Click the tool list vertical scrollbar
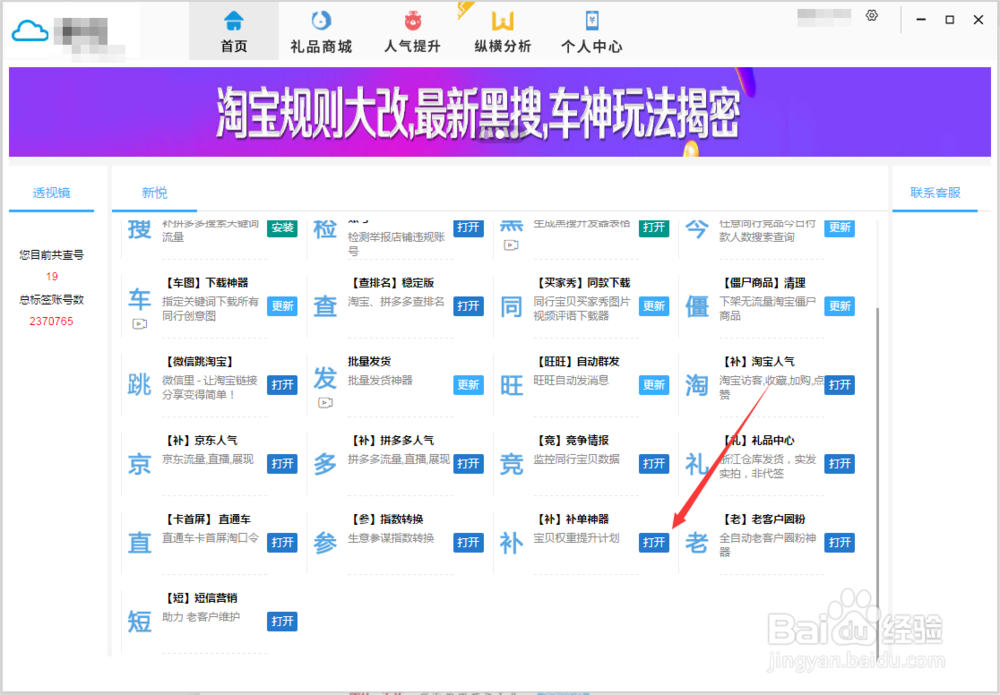 coord(877,481)
